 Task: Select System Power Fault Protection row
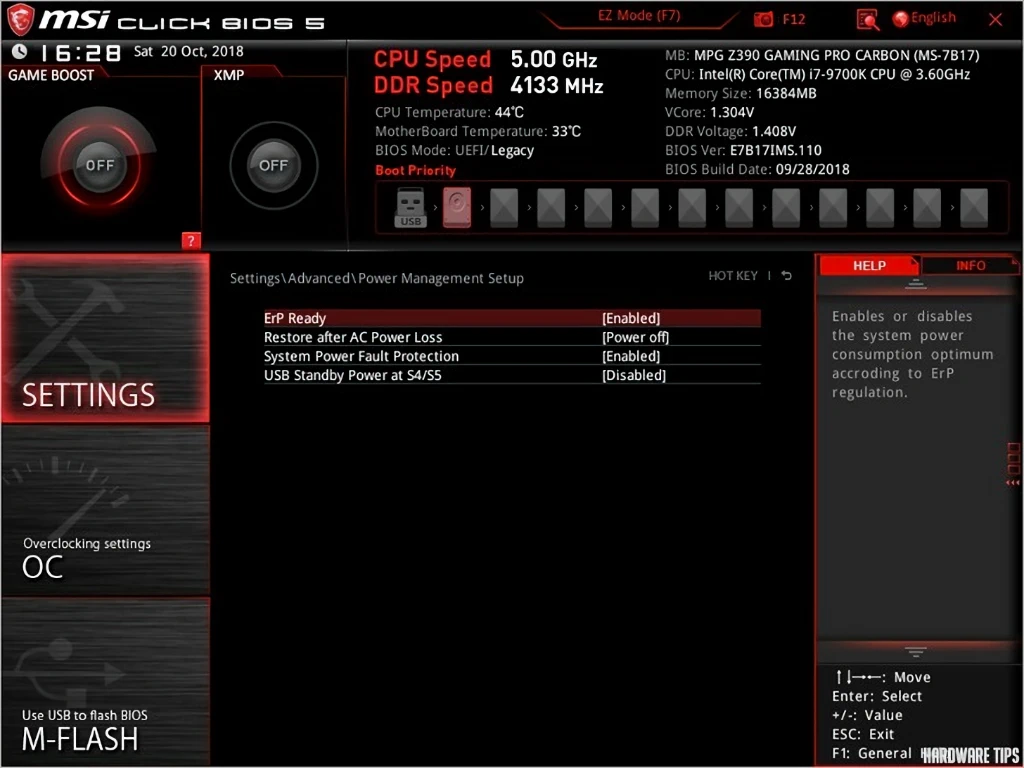click(512, 357)
